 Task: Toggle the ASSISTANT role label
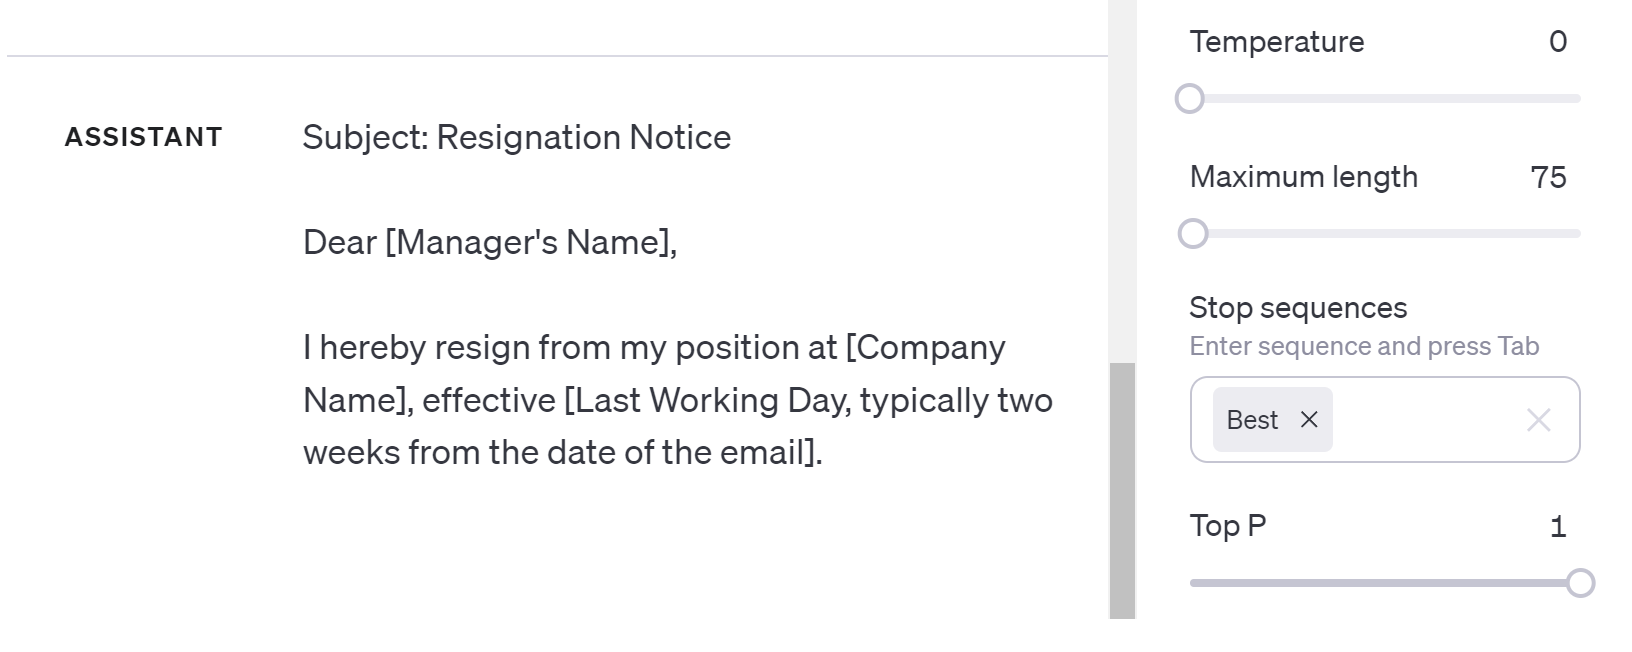[143, 137]
